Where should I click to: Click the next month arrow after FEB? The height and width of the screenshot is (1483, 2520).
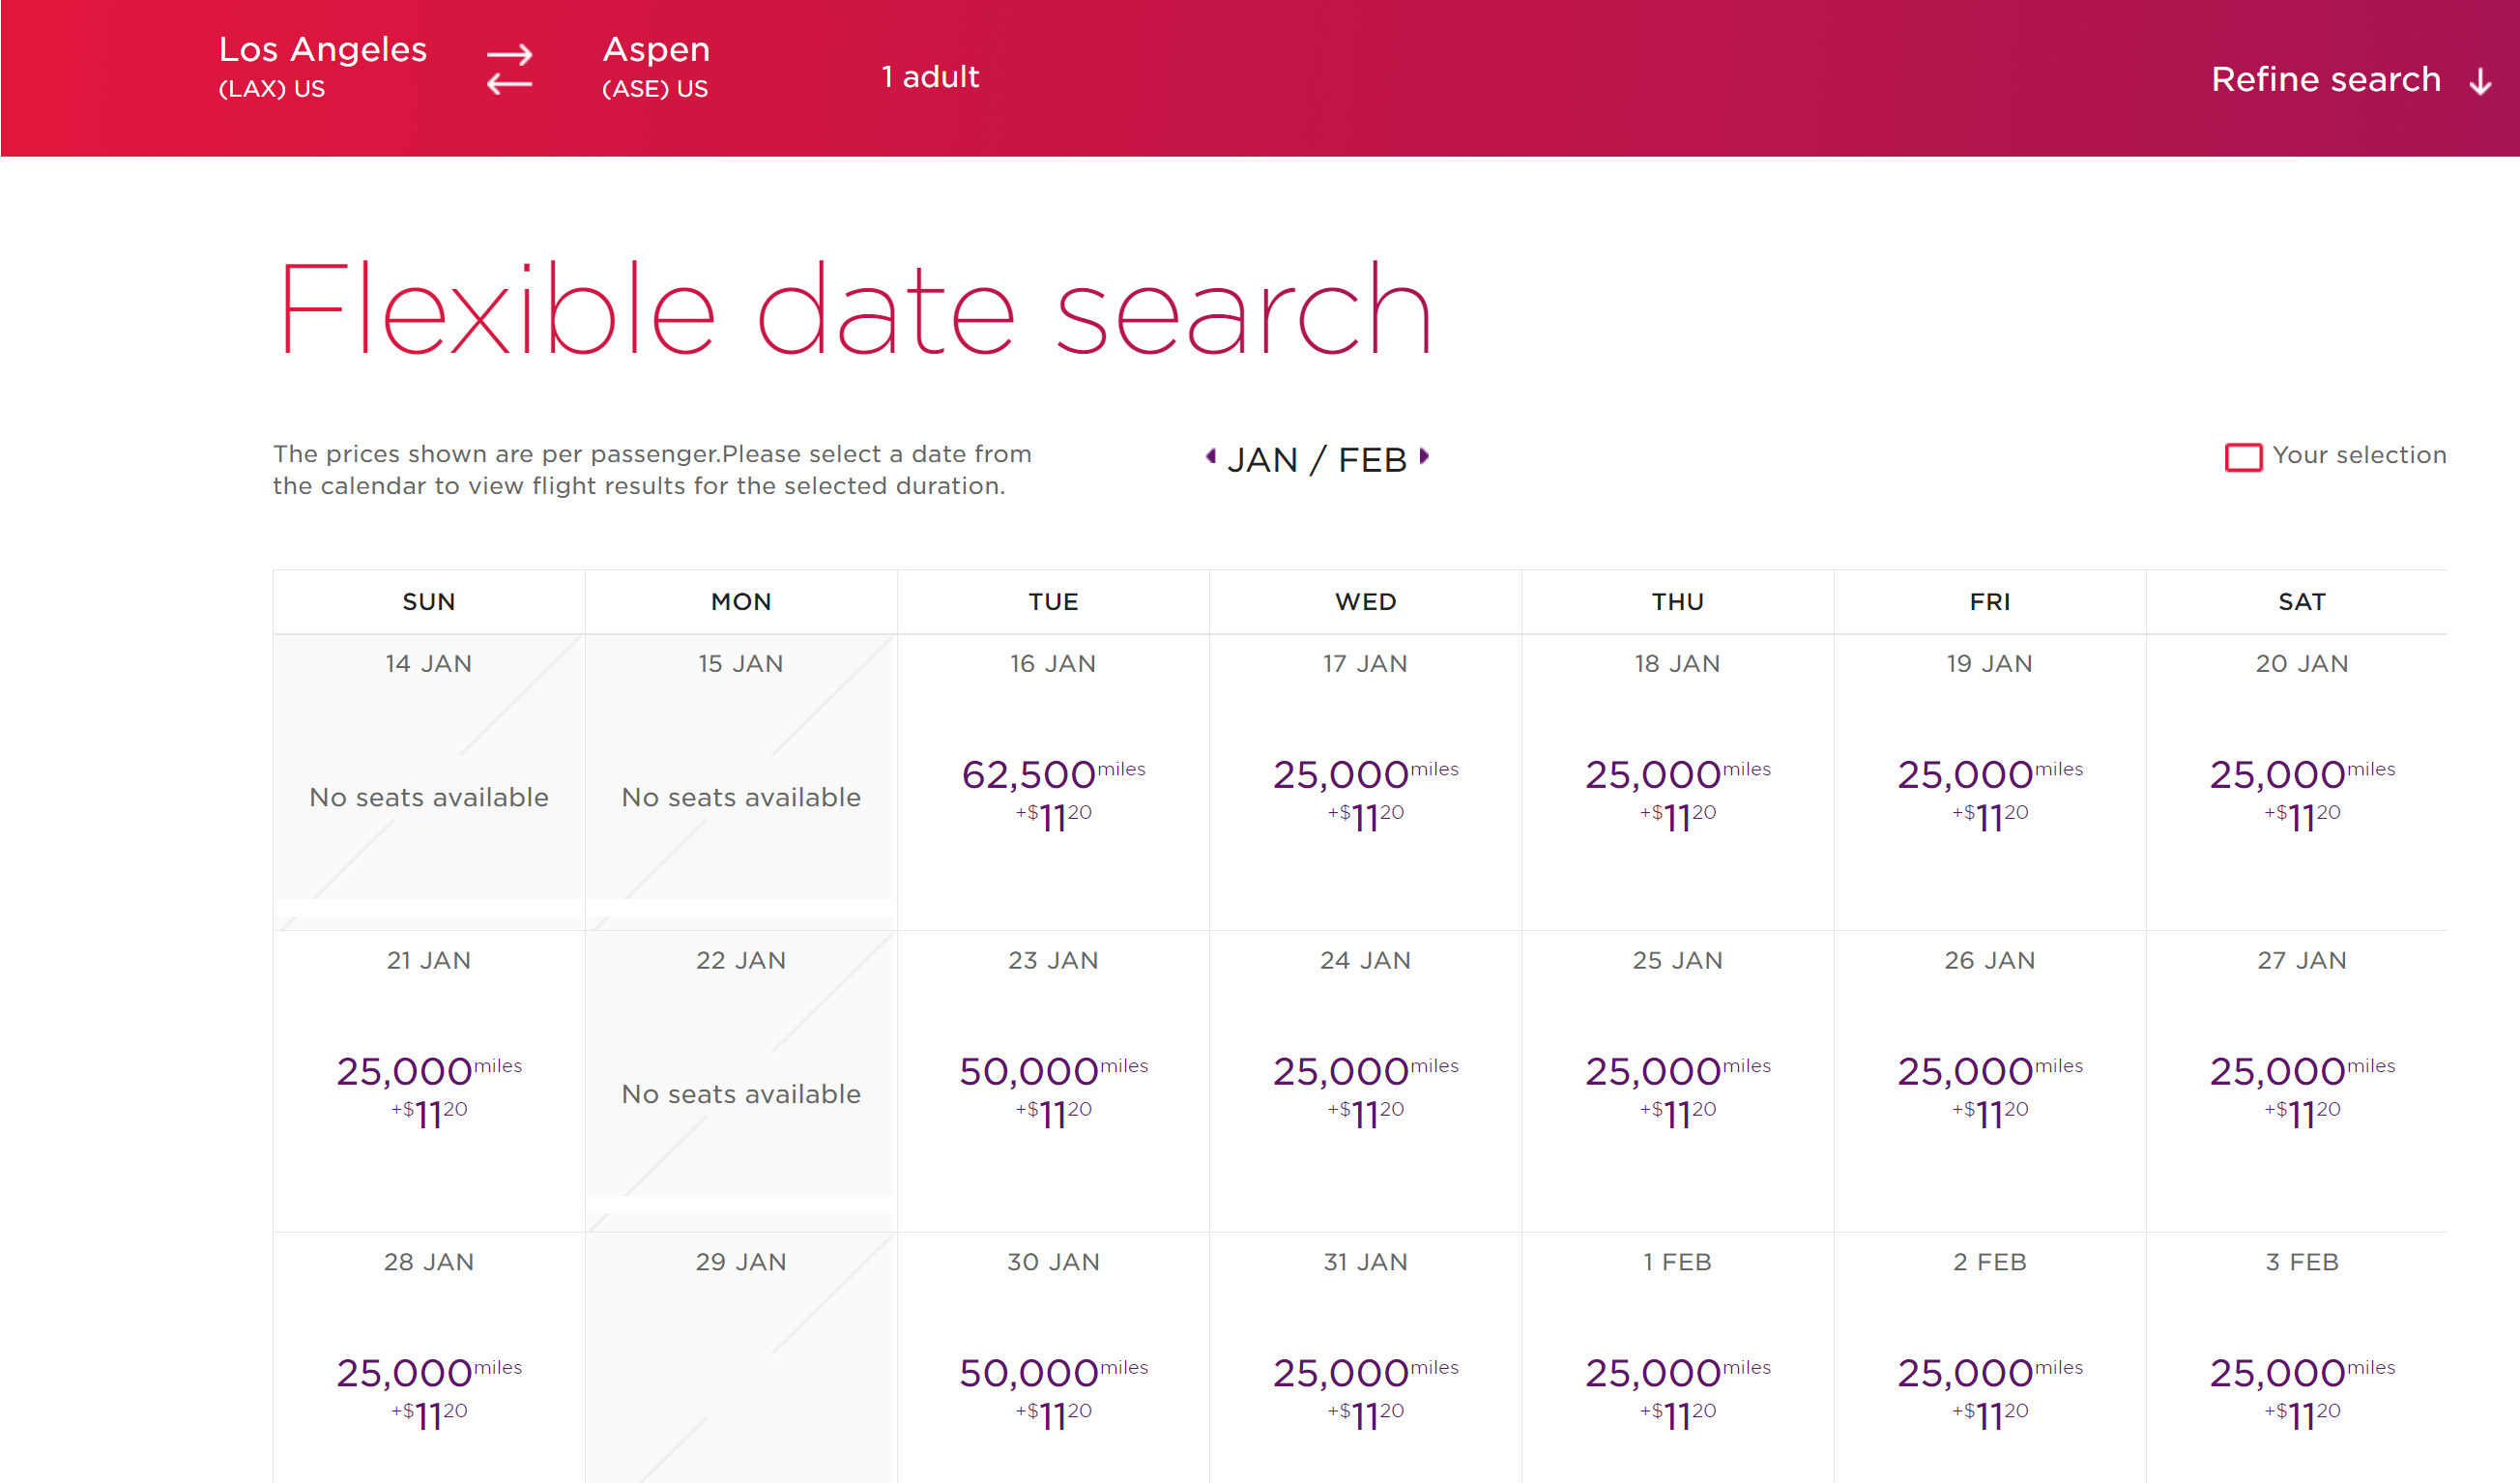pos(1424,457)
